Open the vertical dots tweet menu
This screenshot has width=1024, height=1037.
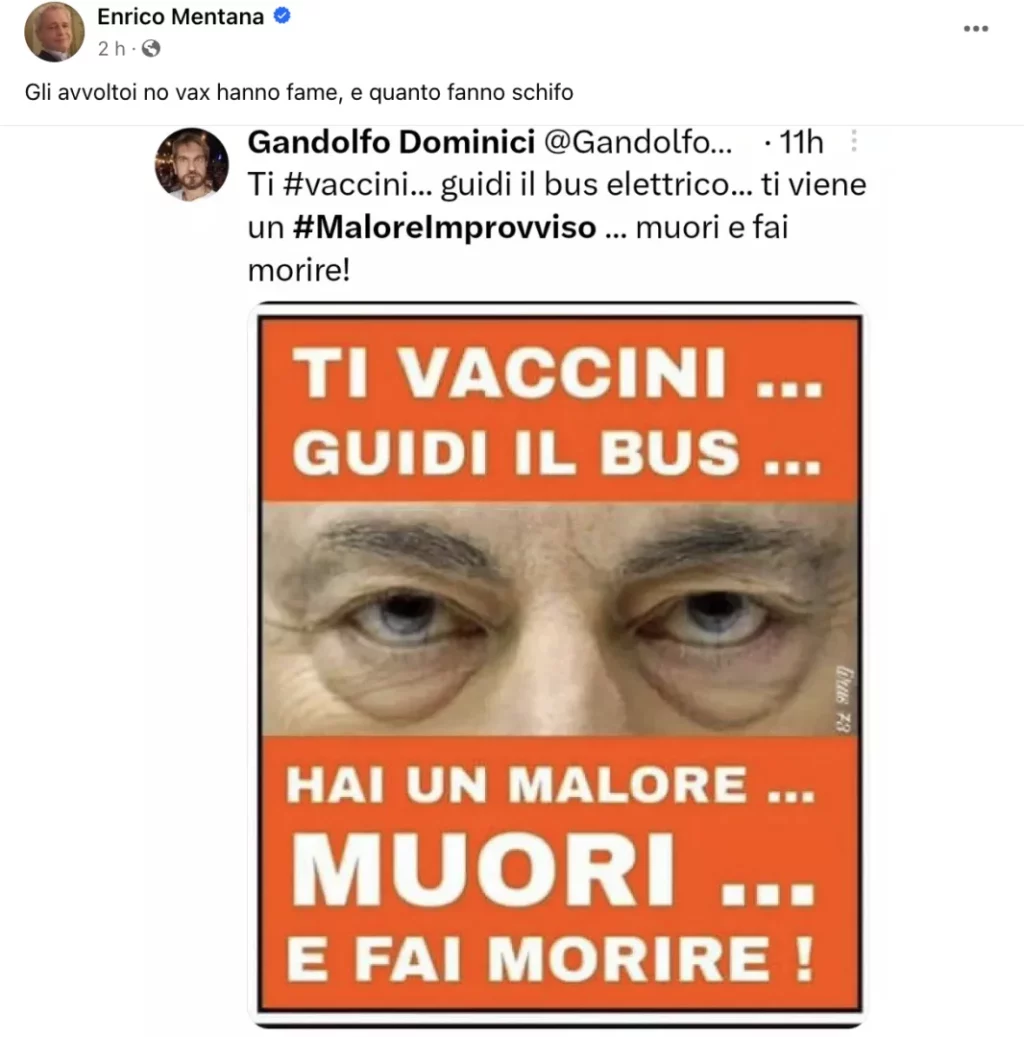(854, 141)
